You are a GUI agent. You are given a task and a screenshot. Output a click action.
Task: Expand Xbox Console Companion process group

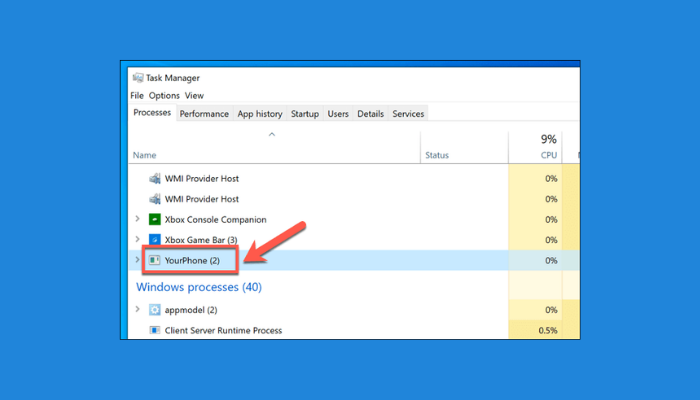pos(138,219)
